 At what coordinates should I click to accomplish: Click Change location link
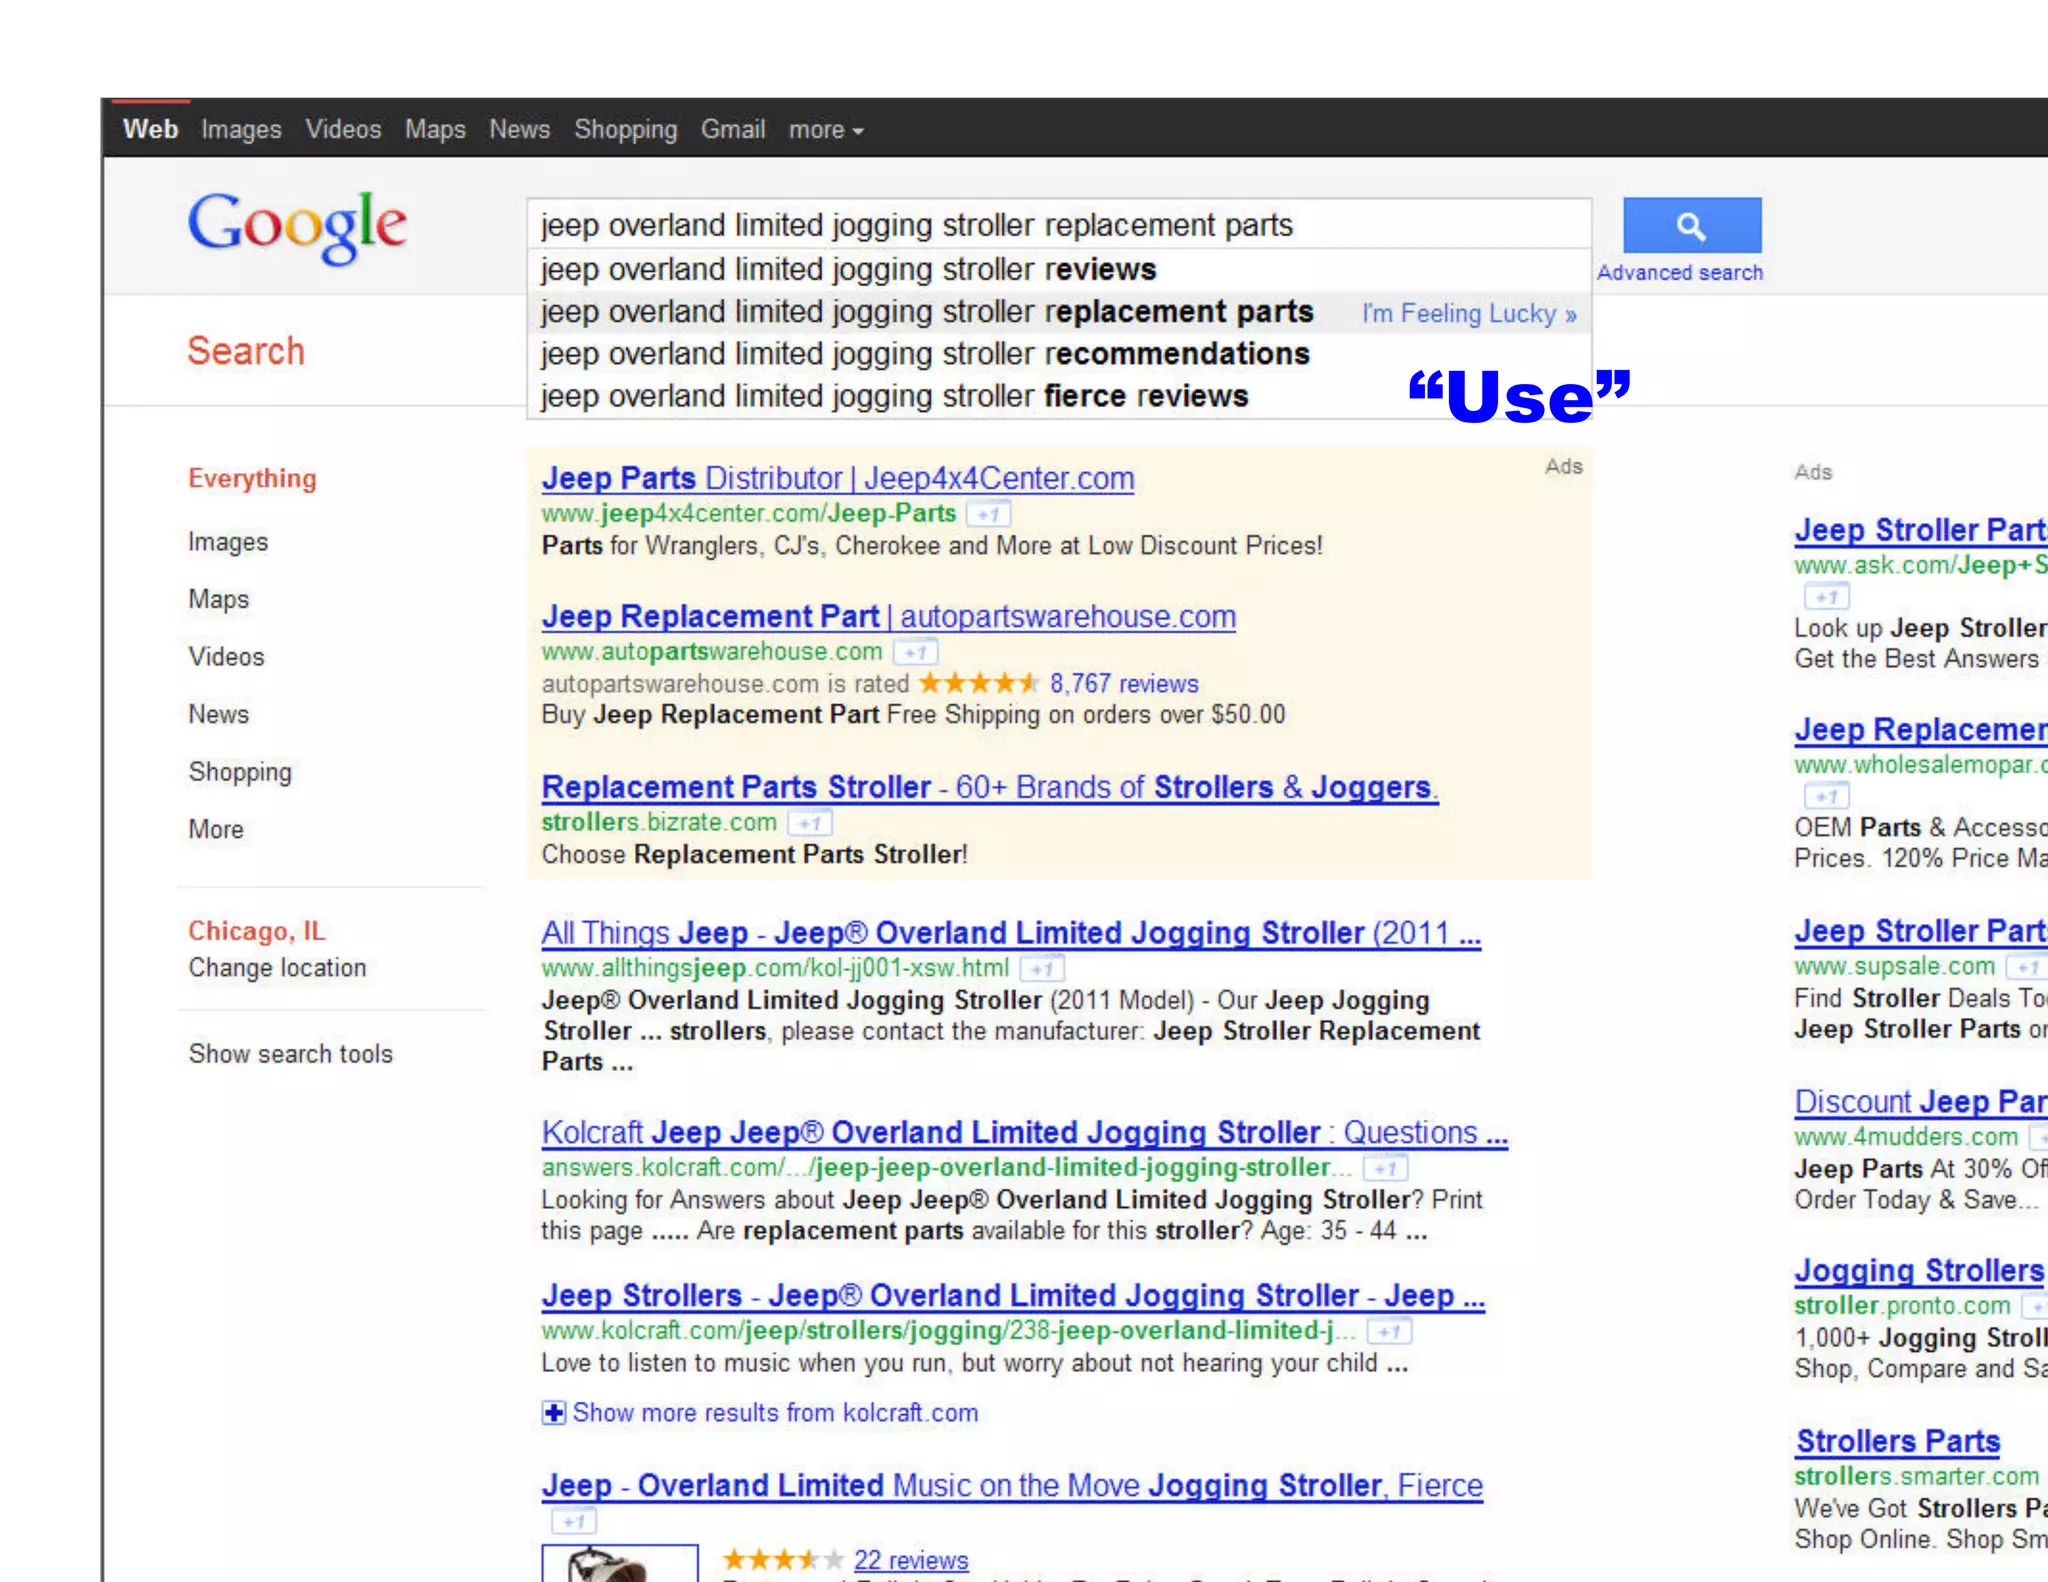click(277, 968)
